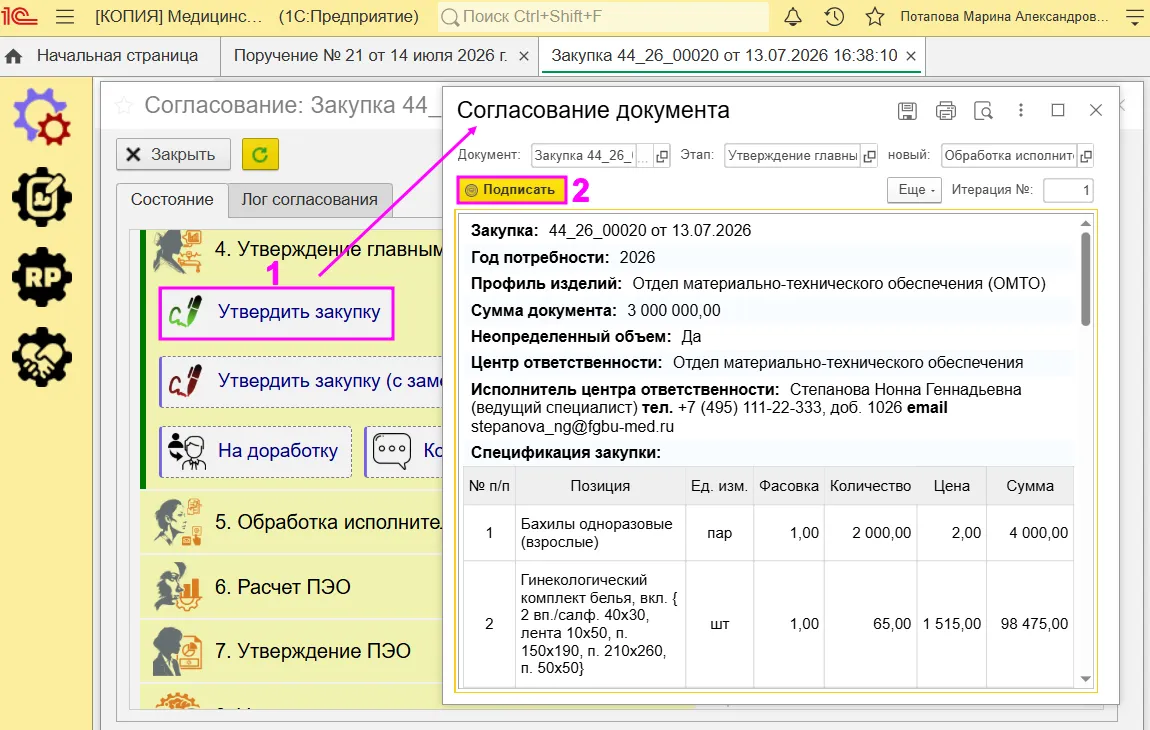
Task: Click cell Бахилы одноразовые (взрослые)
Action: (600, 533)
